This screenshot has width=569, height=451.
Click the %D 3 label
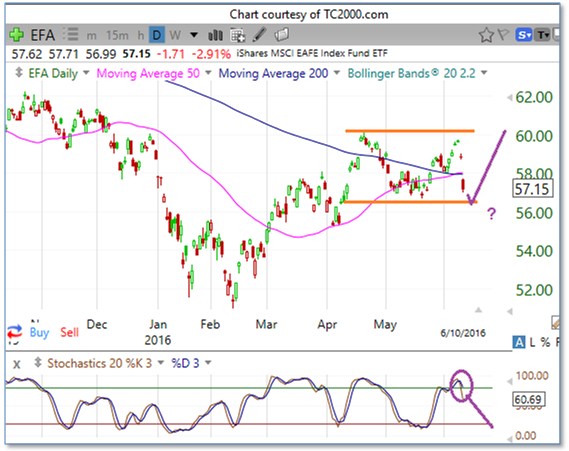click(185, 363)
